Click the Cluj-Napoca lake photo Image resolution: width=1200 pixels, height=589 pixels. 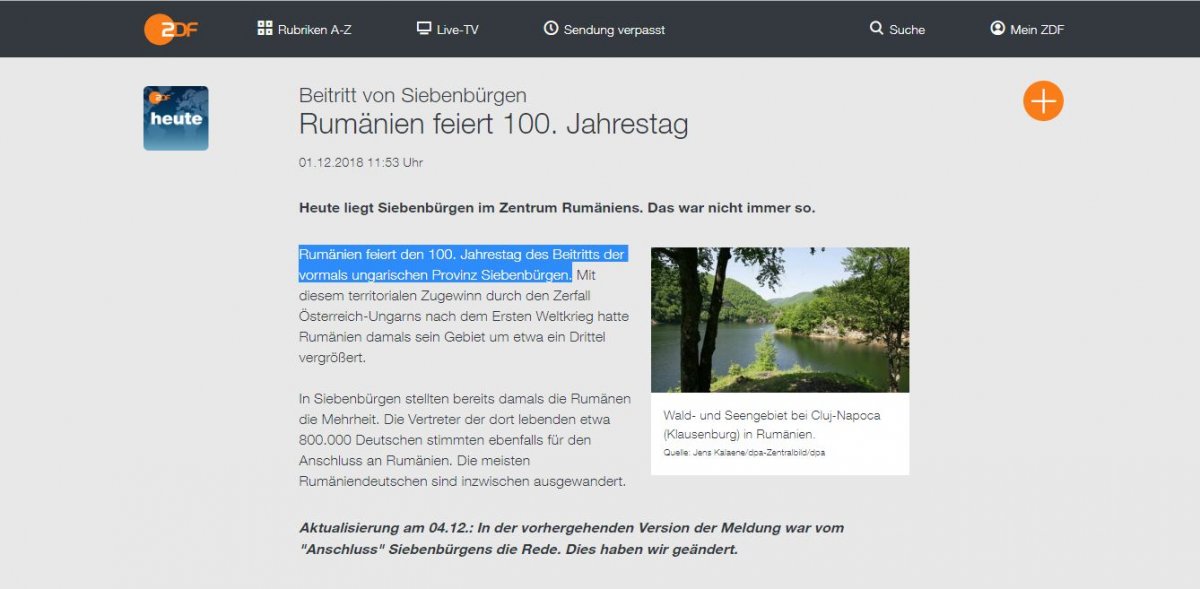tap(779, 319)
